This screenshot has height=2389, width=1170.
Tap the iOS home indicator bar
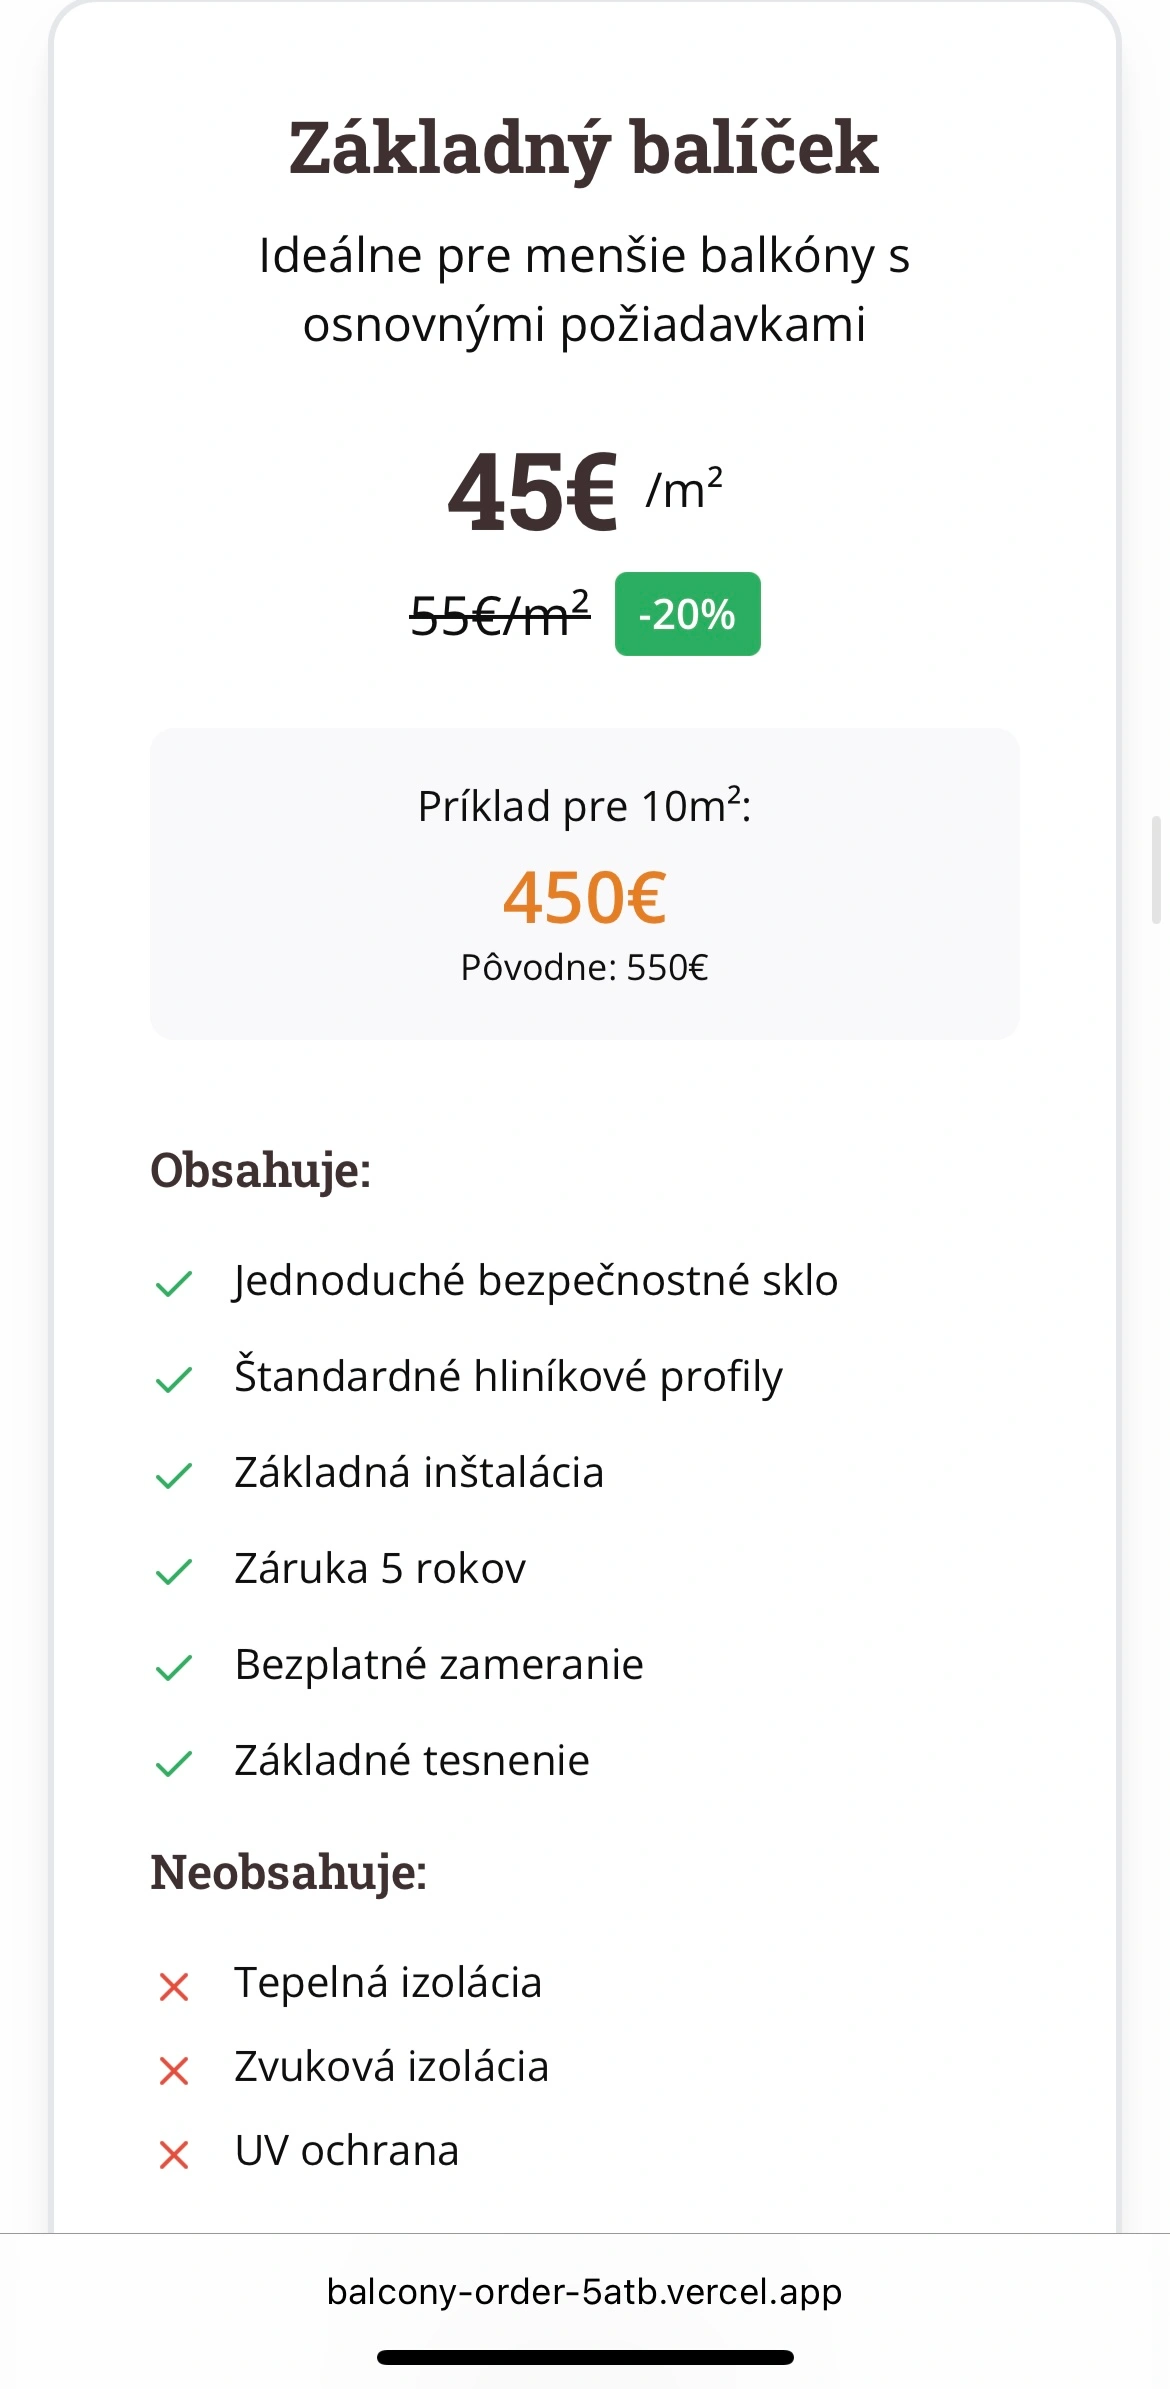point(585,2357)
